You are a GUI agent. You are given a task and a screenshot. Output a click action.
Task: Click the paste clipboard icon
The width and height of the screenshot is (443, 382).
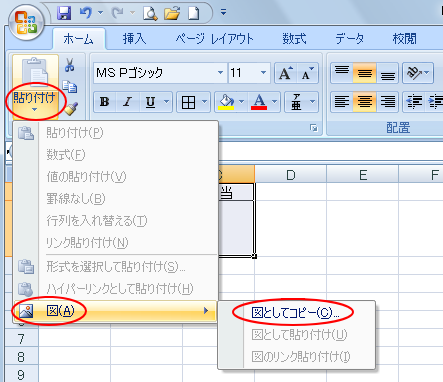coord(35,71)
